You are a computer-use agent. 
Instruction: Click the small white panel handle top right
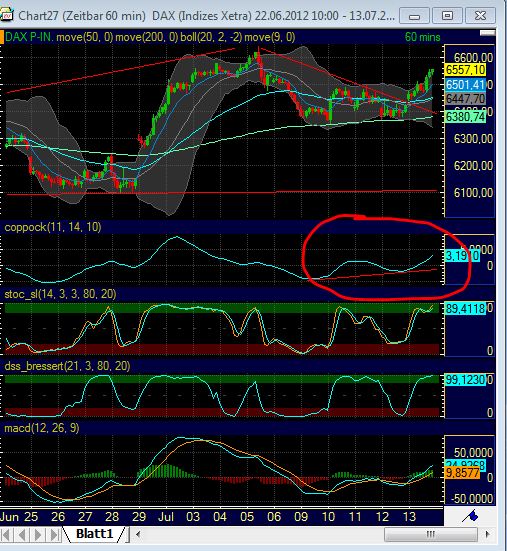coord(487,33)
